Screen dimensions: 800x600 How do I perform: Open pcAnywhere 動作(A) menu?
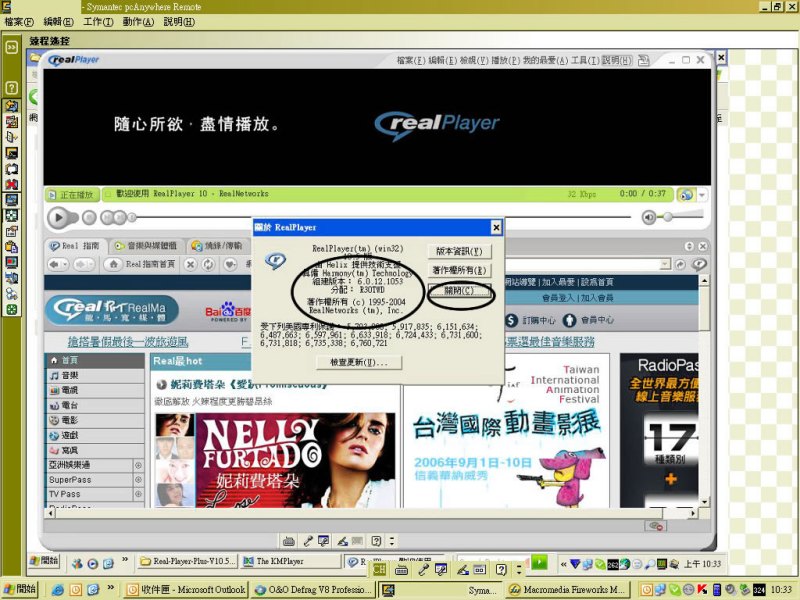(138, 22)
